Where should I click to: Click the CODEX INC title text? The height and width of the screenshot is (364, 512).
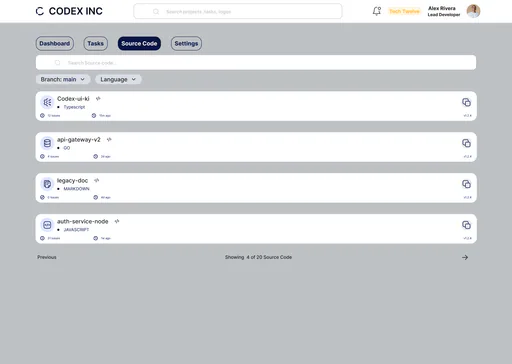point(76,11)
